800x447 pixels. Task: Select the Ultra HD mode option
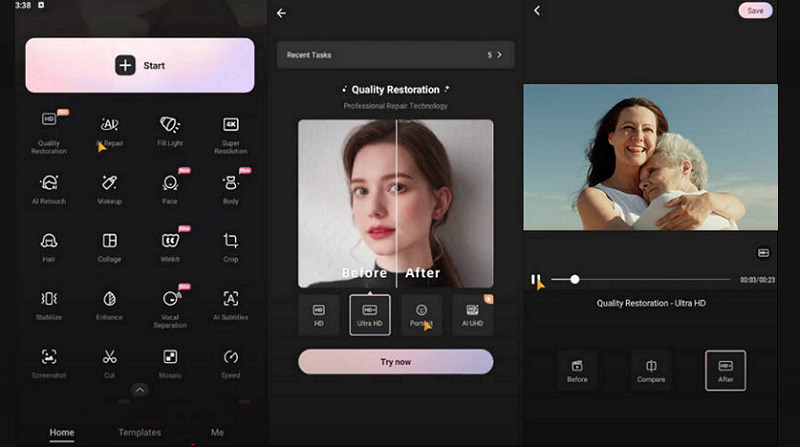pos(370,314)
